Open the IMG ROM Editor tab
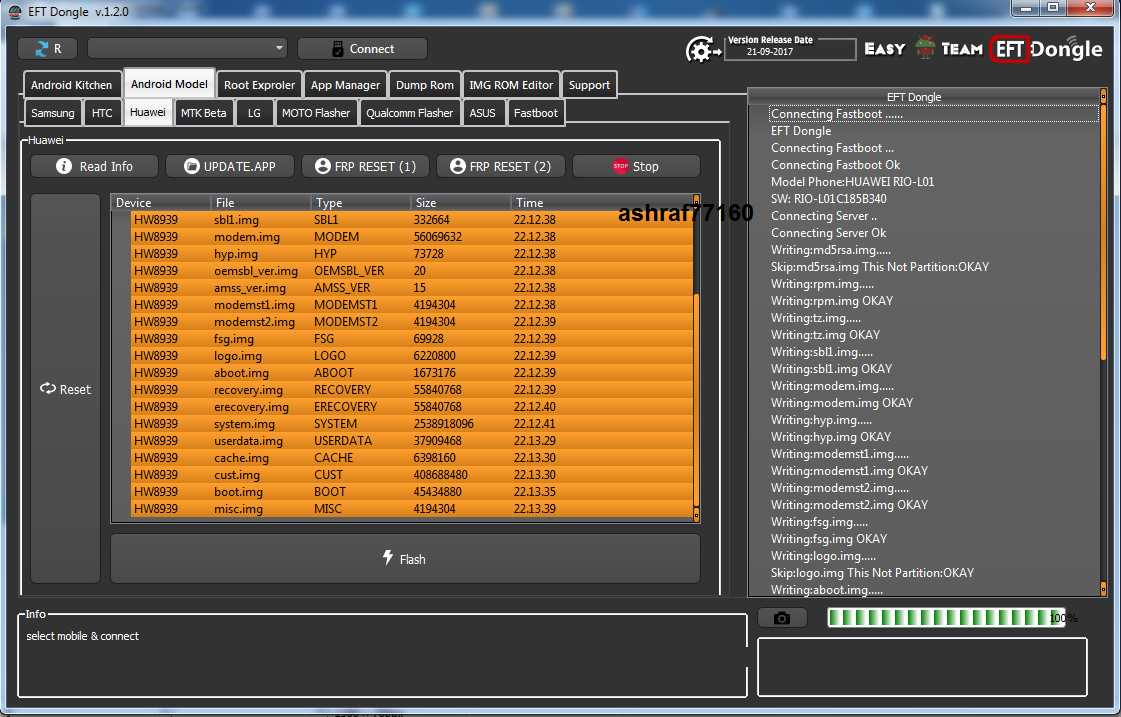 coord(511,85)
